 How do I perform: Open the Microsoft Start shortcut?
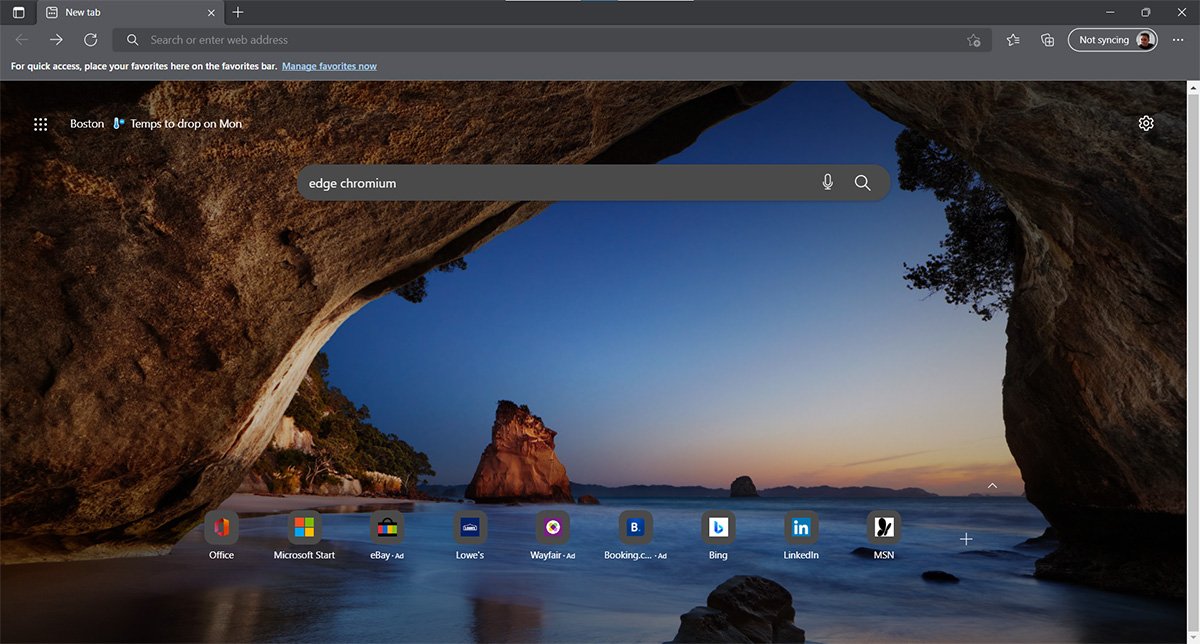click(304, 527)
